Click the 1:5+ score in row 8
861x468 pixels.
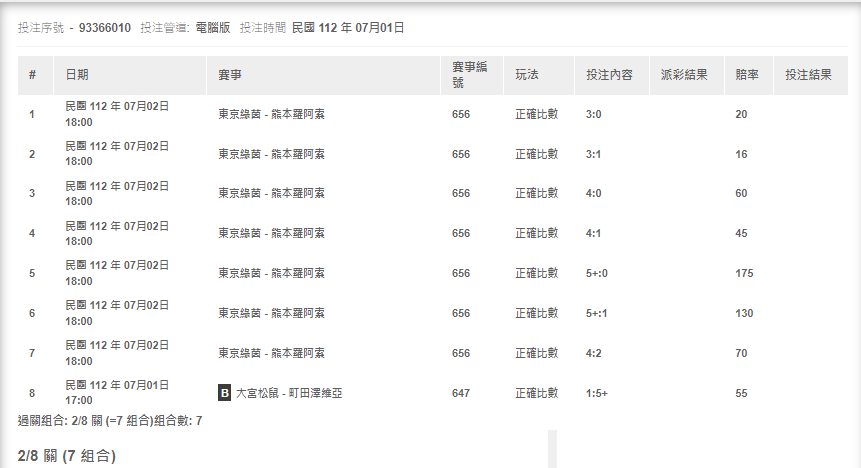[x=596, y=393]
